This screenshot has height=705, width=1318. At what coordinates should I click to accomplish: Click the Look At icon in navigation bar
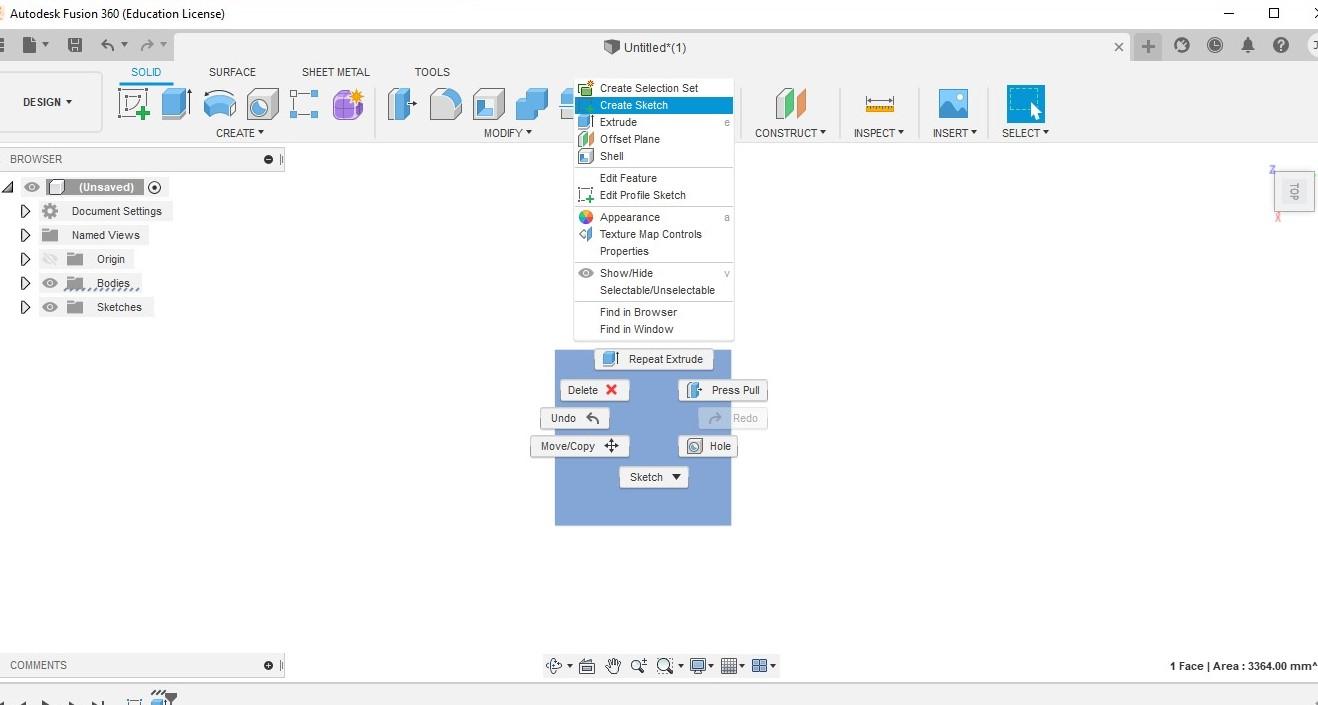[587, 666]
